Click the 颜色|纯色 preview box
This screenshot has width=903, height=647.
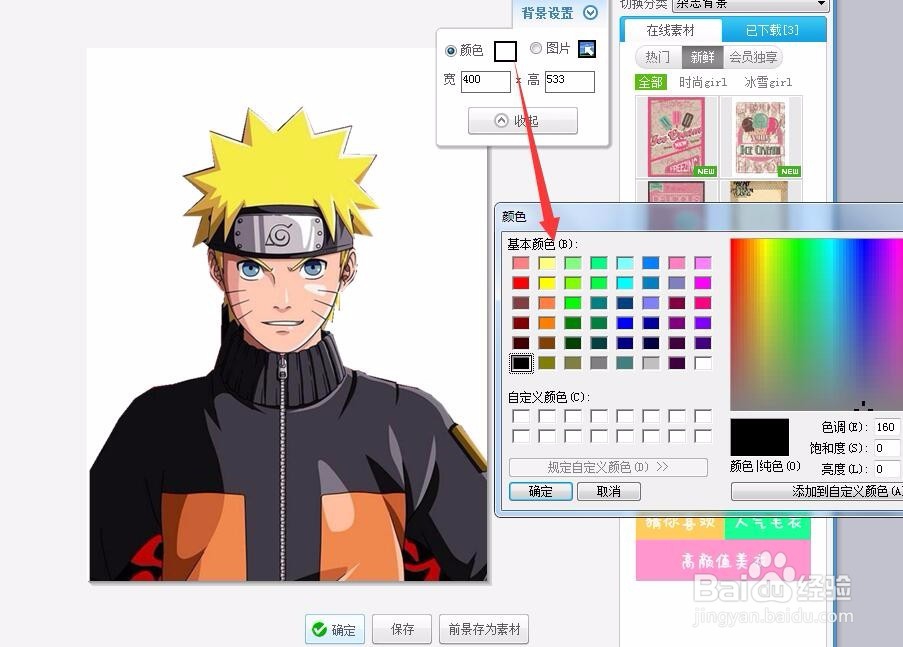760,438
